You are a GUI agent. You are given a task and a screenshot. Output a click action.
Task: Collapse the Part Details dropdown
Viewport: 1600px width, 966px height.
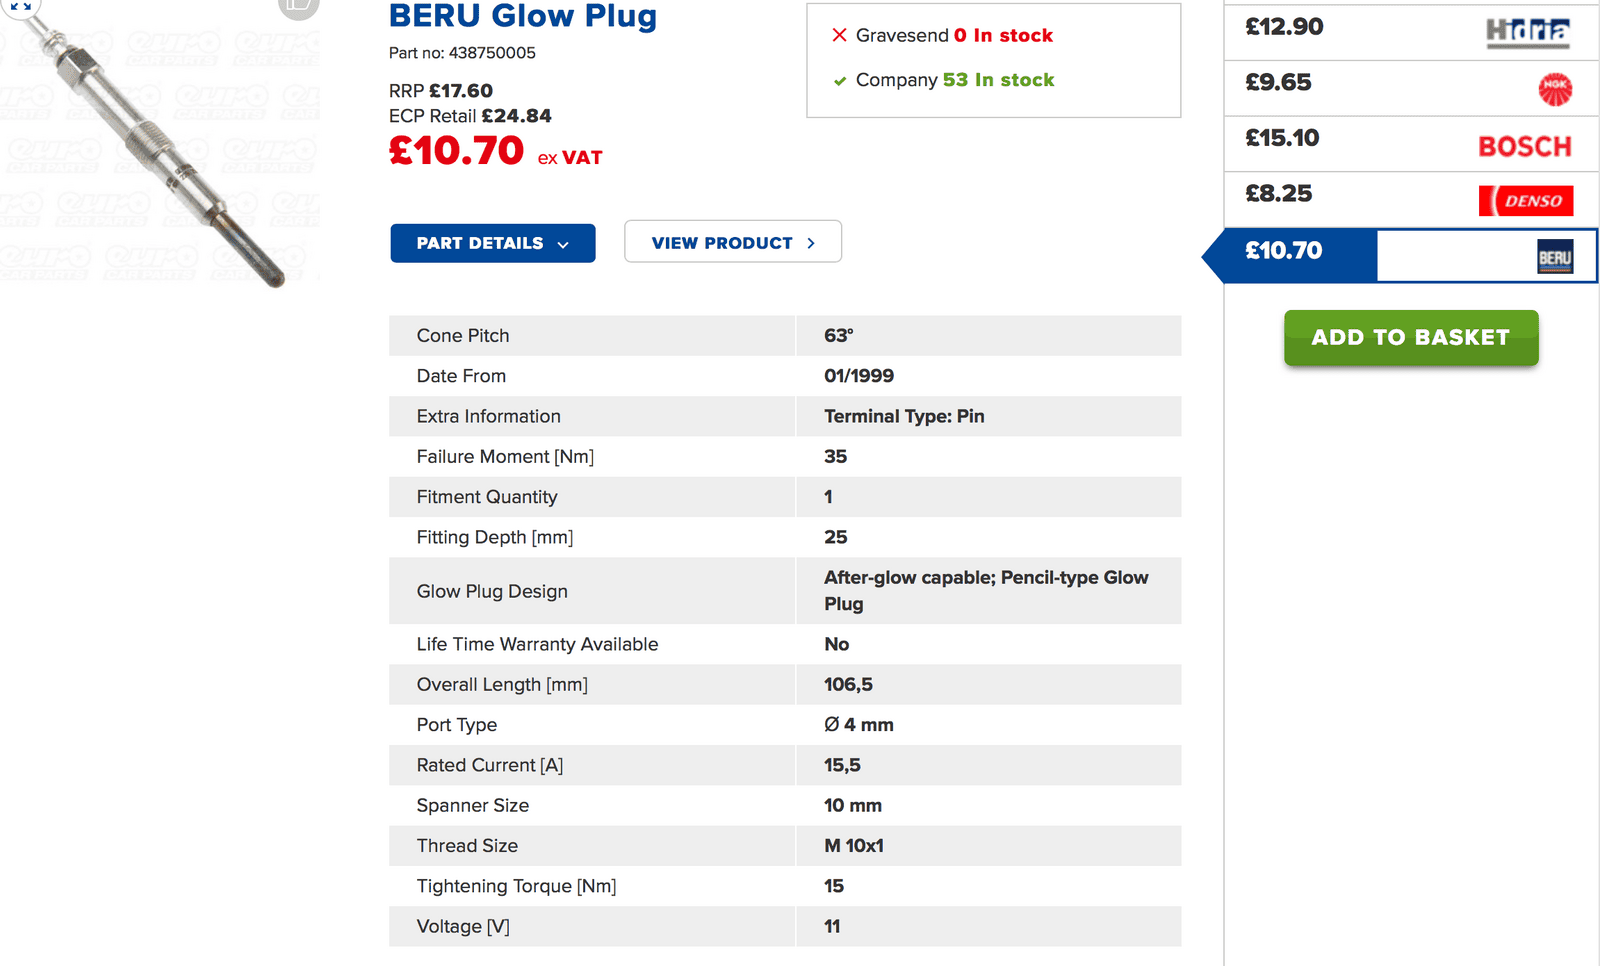[493, 243]
